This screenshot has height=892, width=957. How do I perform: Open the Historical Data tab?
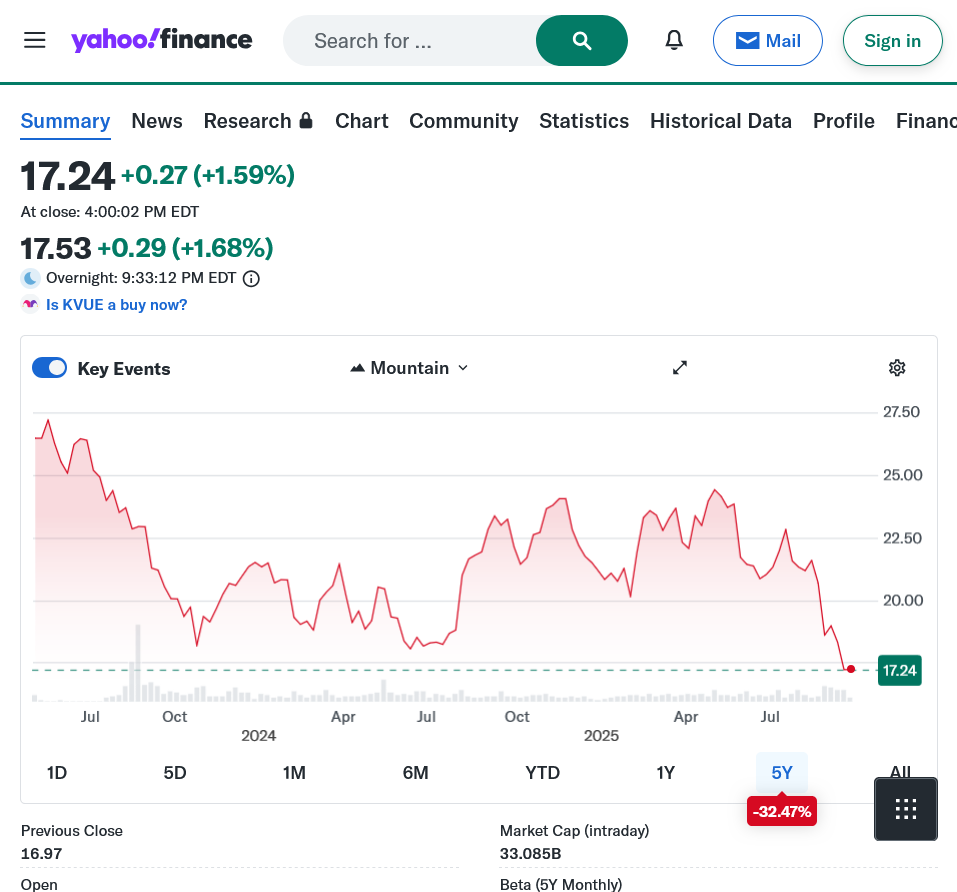pyautogui.click(x=720, y=121)
